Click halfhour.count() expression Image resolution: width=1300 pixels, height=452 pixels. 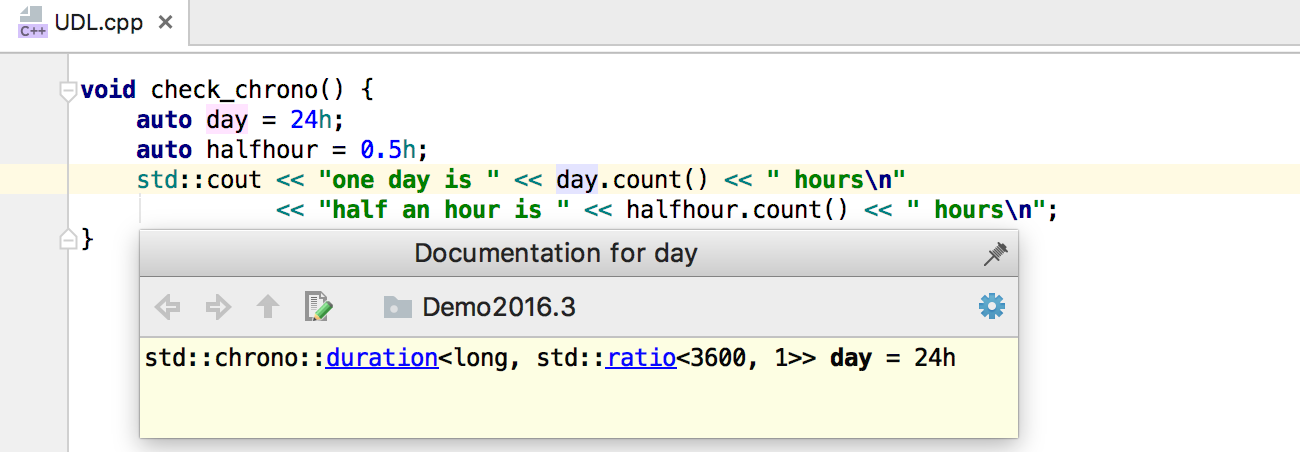point(737,210)
